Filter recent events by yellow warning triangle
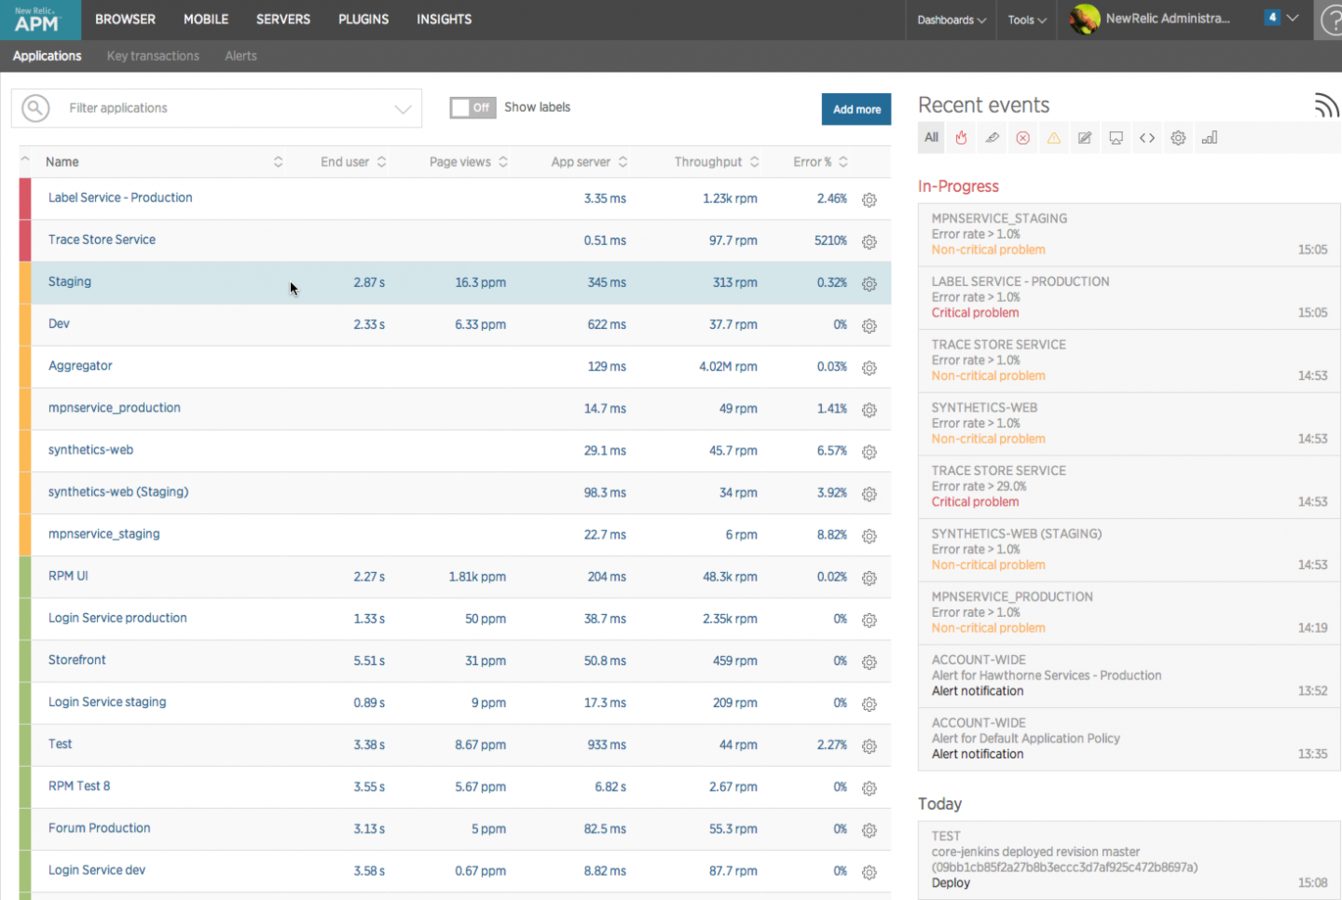This screenshot has height=900, width=1342. [1054, 138]
